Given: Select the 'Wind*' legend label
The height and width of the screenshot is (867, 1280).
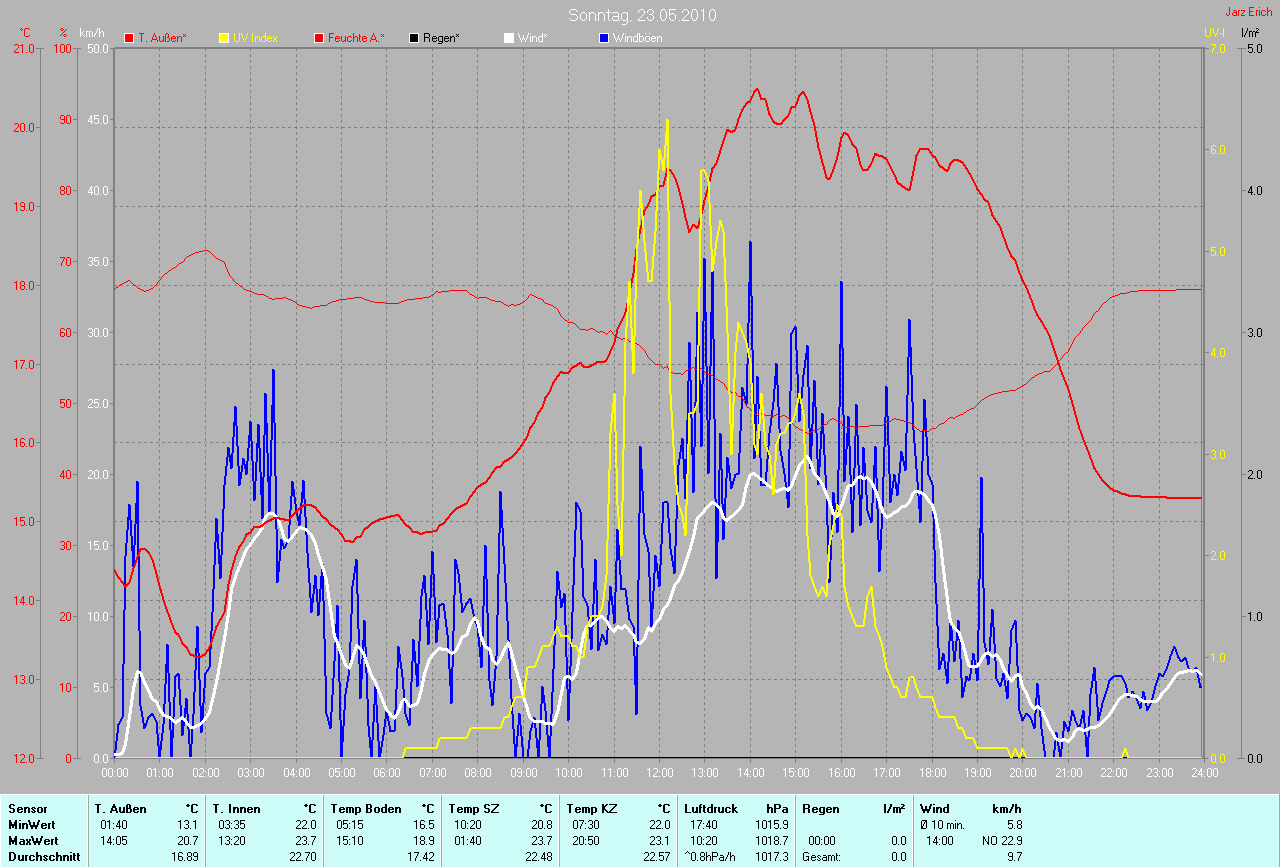Looking at the screenshot, I should [x=532, y=38].
